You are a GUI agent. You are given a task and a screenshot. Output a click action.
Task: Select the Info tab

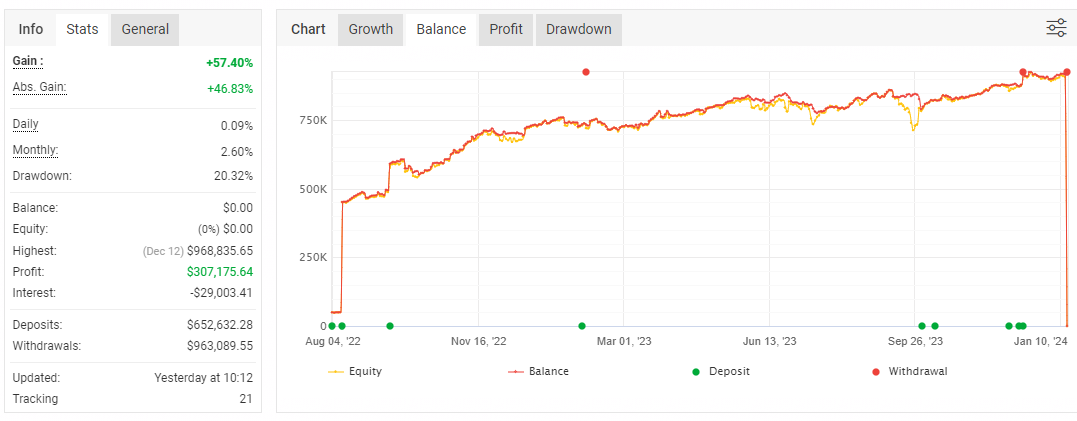coord(31,30)
